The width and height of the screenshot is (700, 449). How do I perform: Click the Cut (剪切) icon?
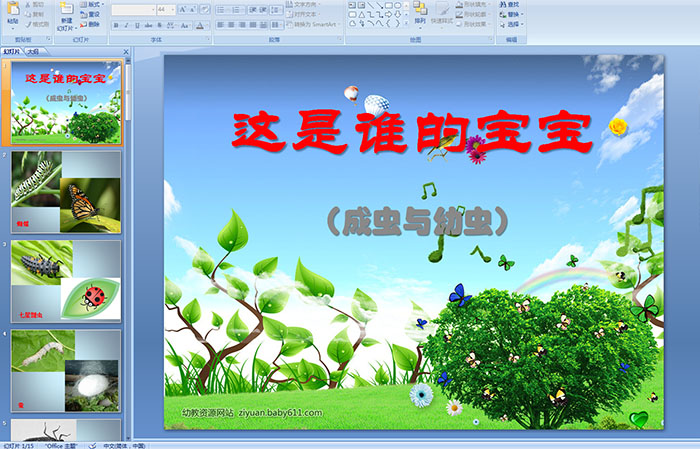point(28,4)
